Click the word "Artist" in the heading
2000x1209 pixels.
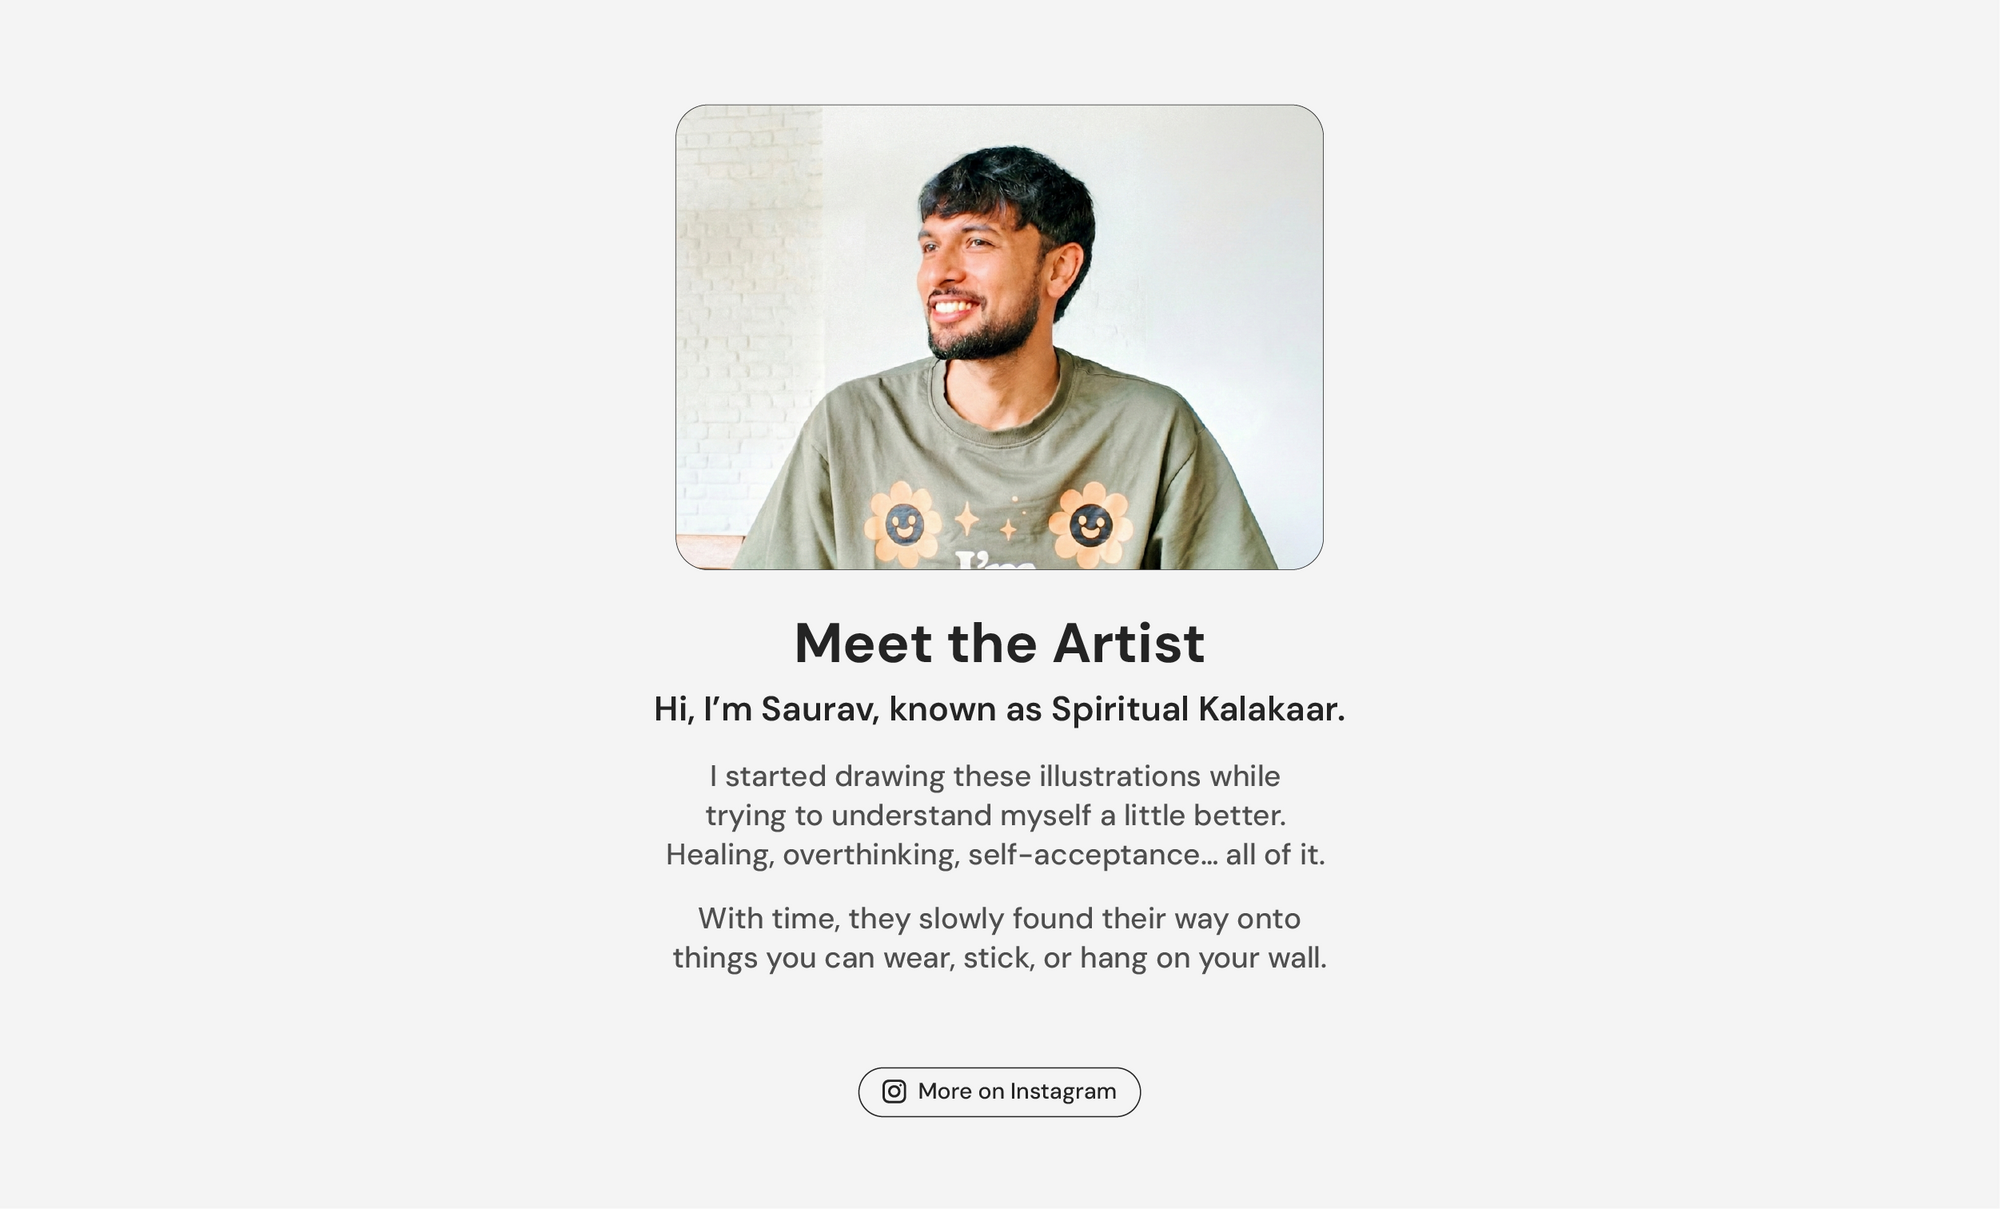(1128, 642)
